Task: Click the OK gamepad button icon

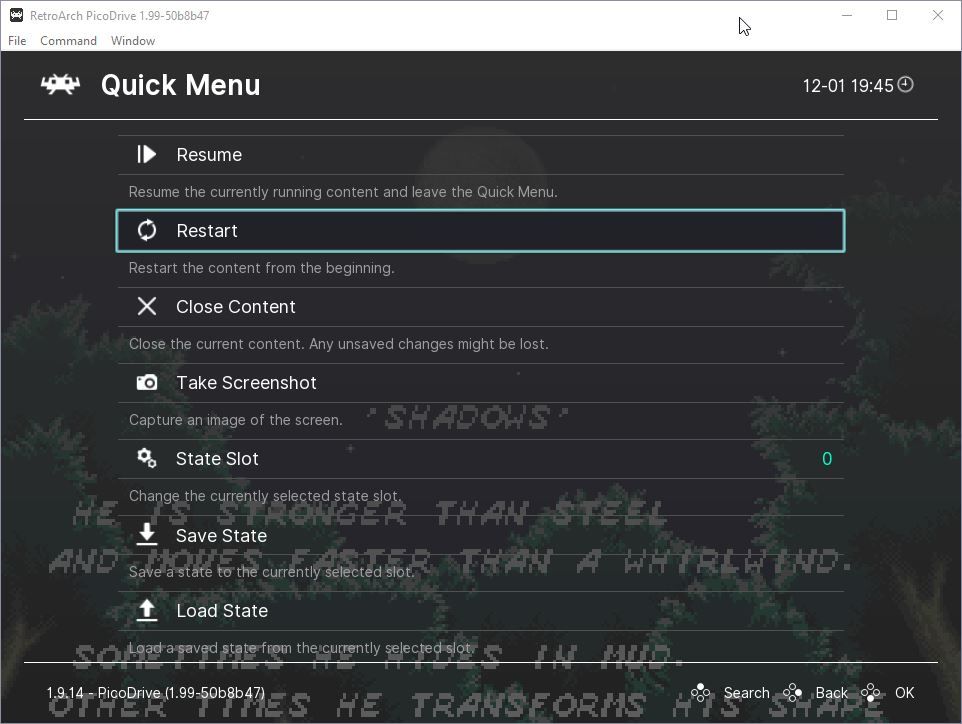Action: click(x=871, y=693)
